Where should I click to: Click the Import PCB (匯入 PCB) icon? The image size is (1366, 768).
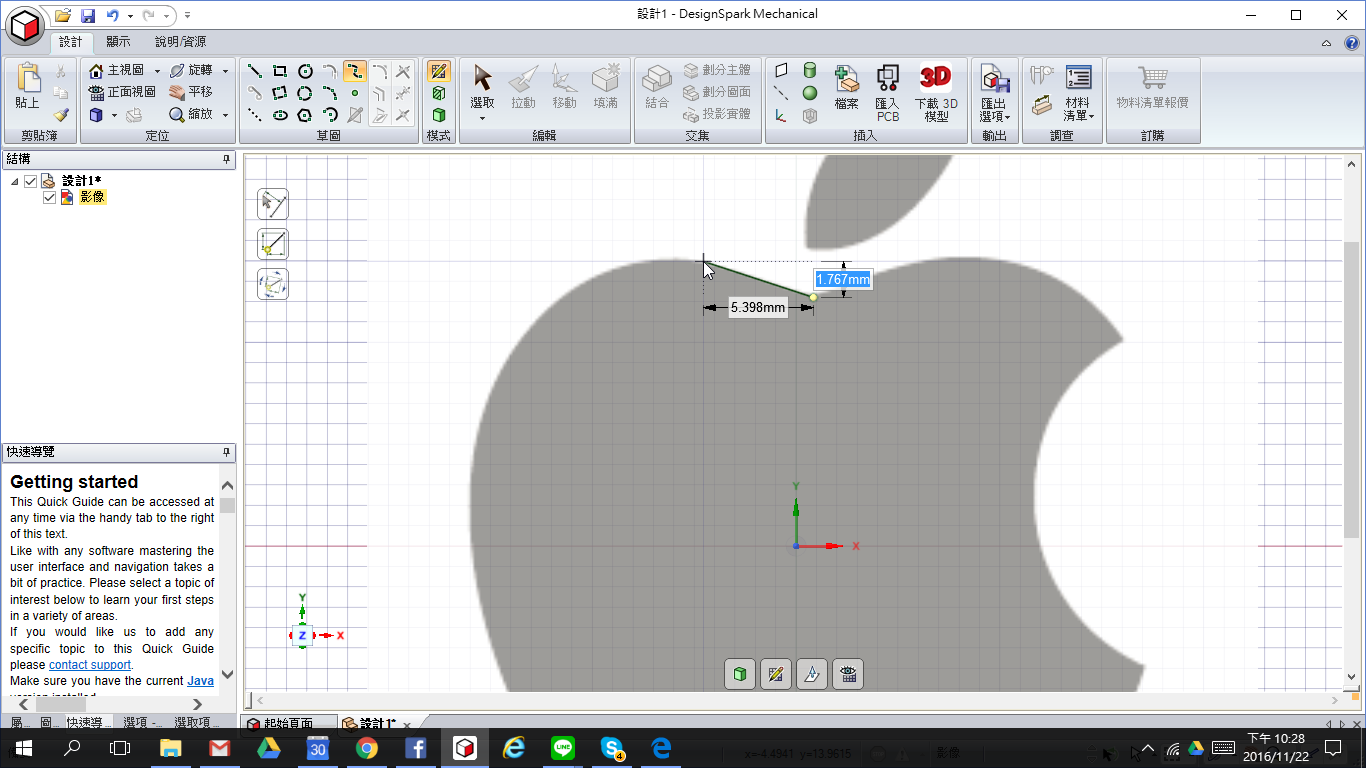pyautogui.click(x=887, y=78)
